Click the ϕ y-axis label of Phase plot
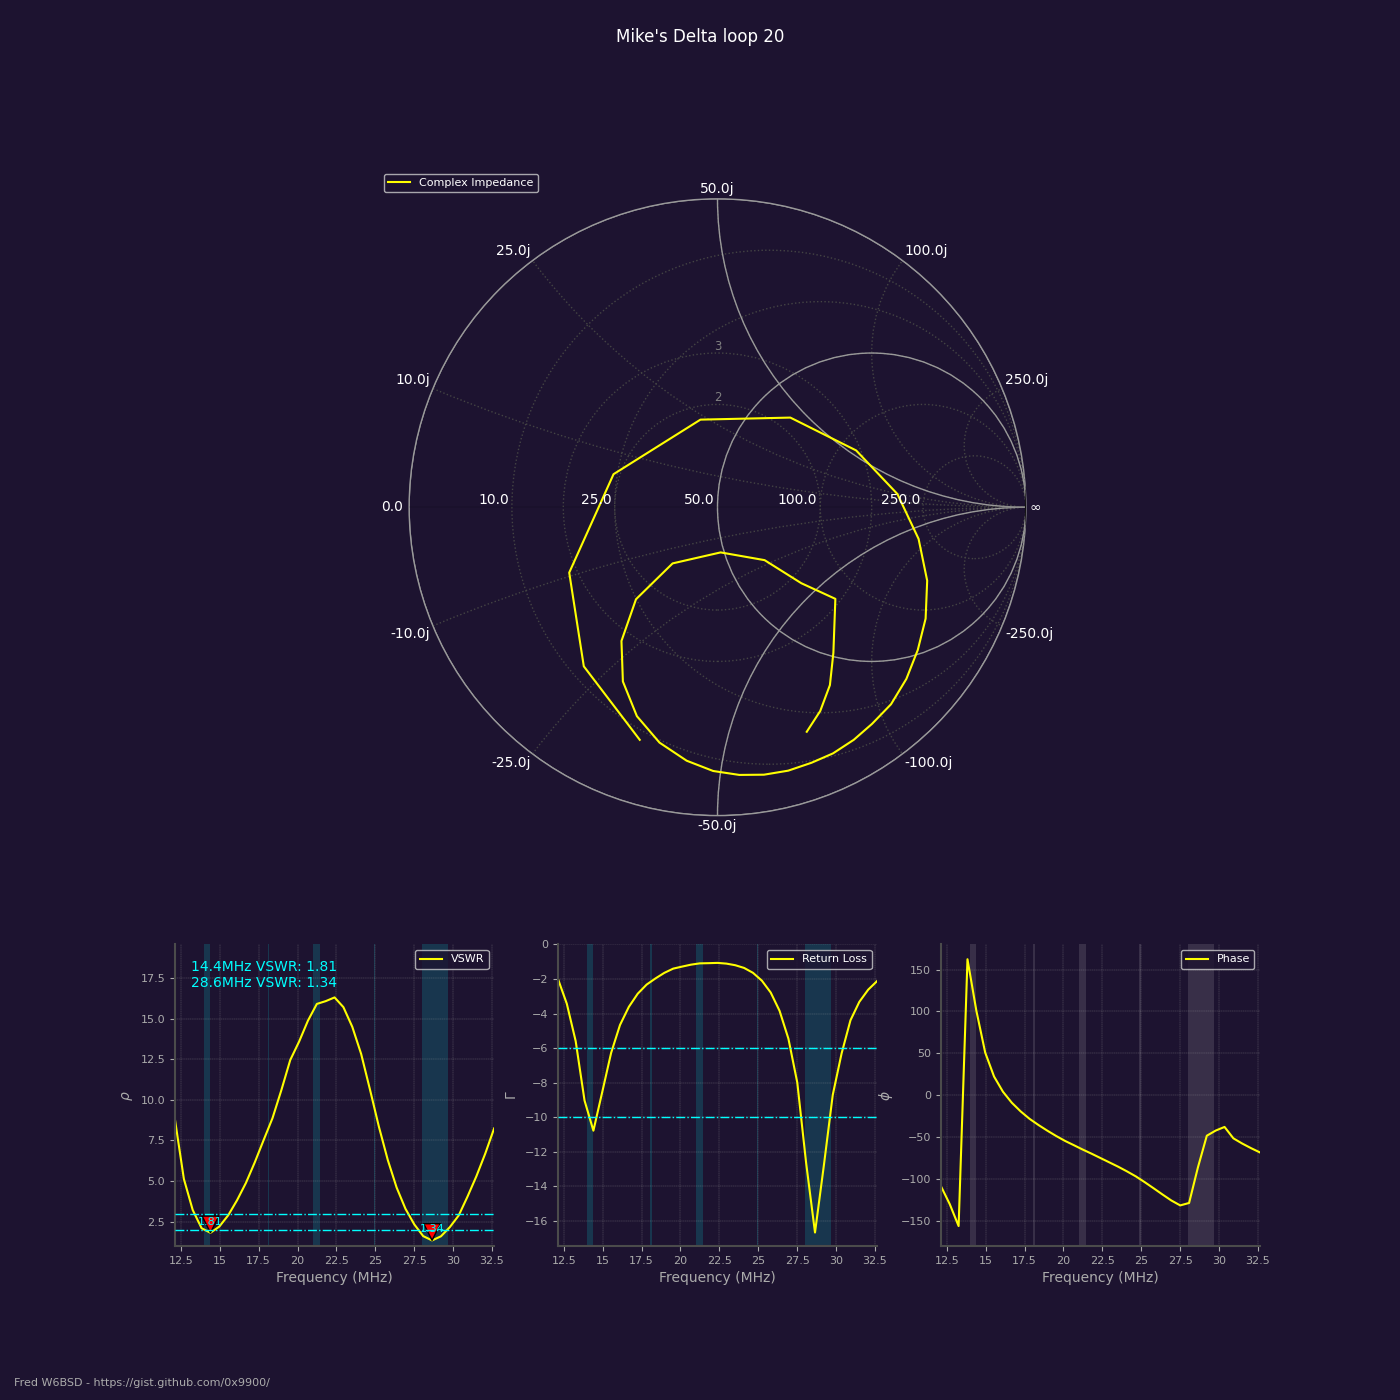 coord(885,1096)
